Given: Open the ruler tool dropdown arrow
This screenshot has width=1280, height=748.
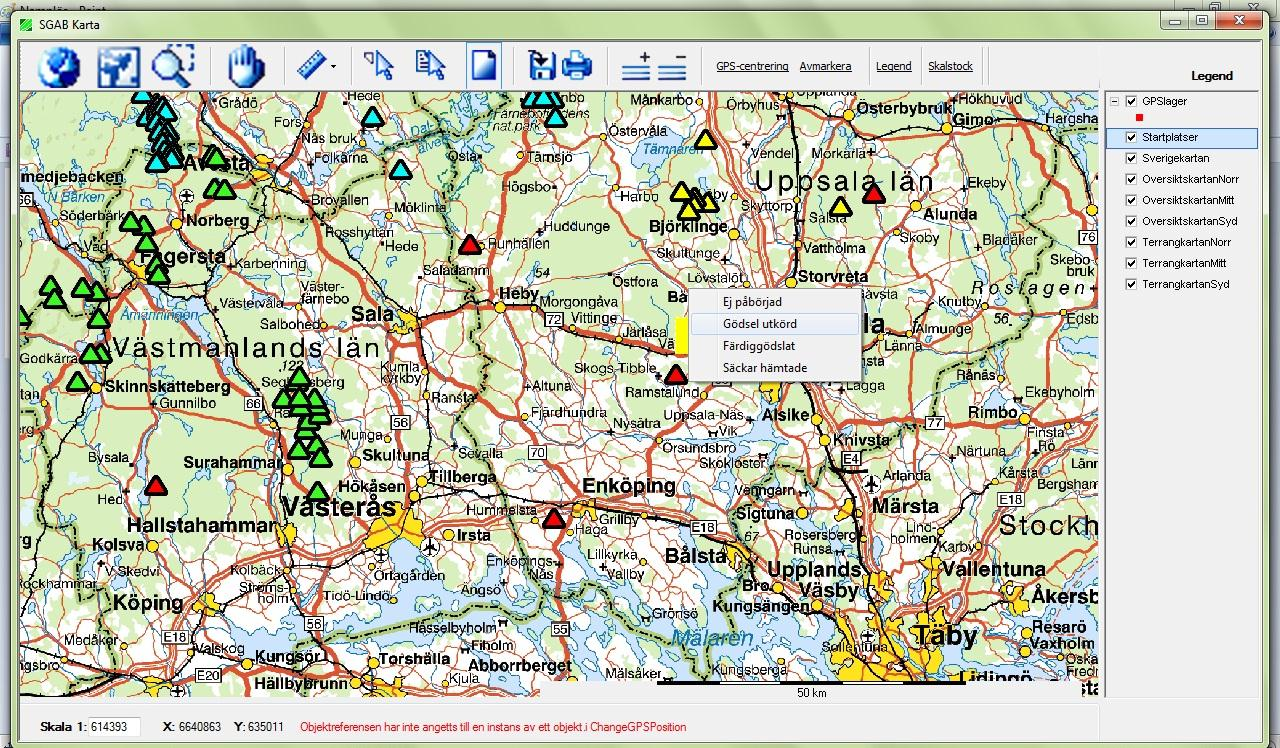Looking at the screenshot, I should [x=333, y=68].
